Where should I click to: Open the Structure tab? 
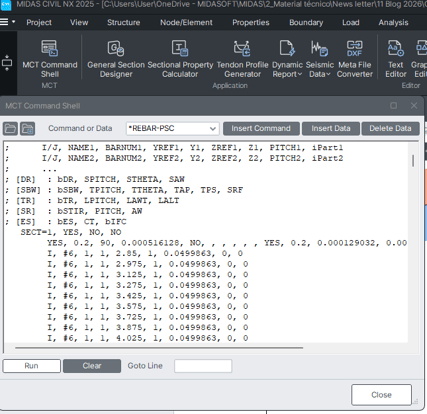click(x=124, y=22)
